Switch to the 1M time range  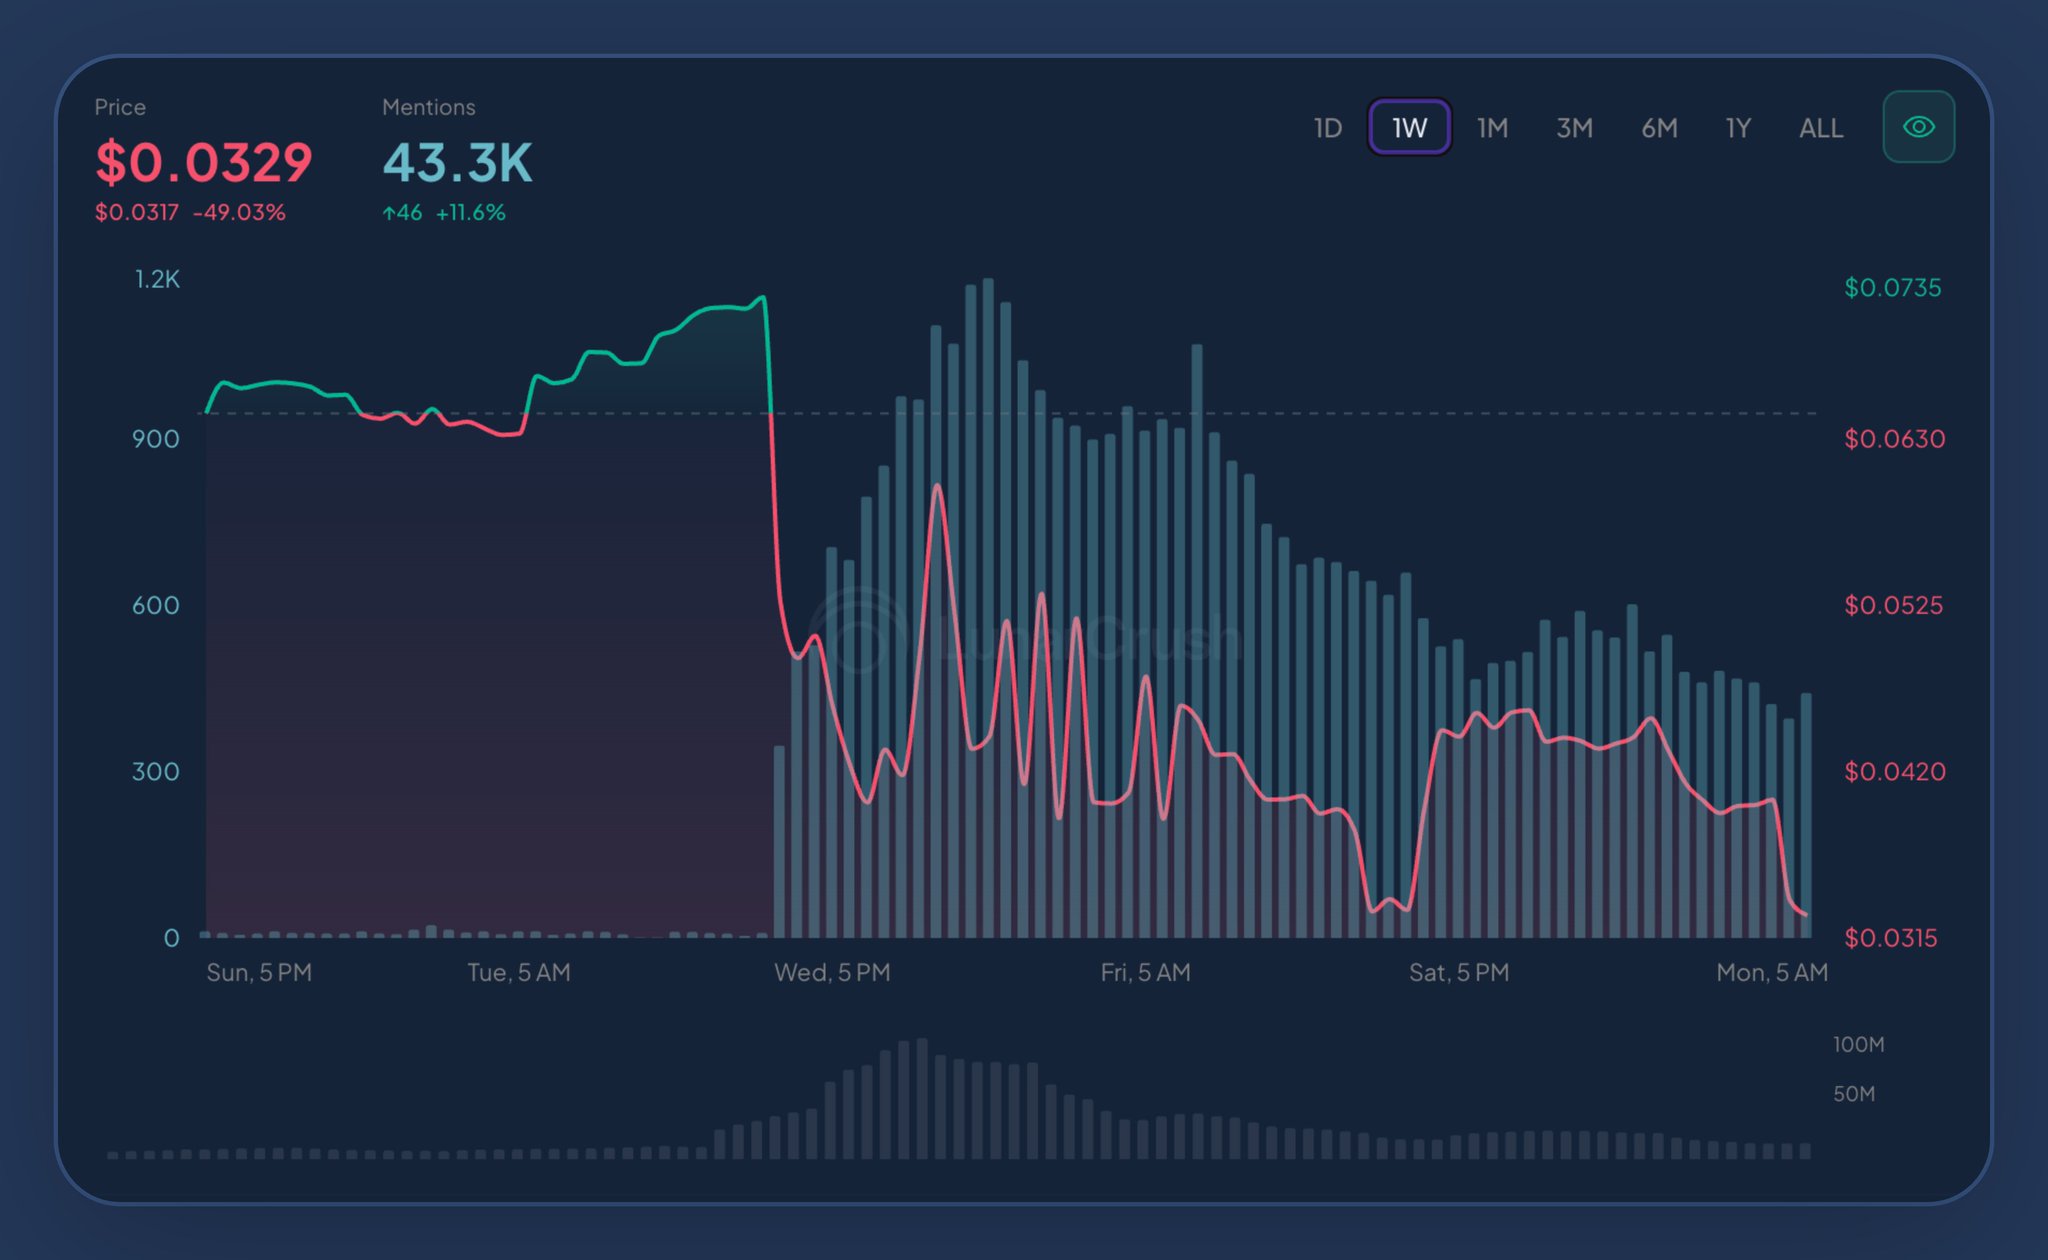click(1492, 128)
